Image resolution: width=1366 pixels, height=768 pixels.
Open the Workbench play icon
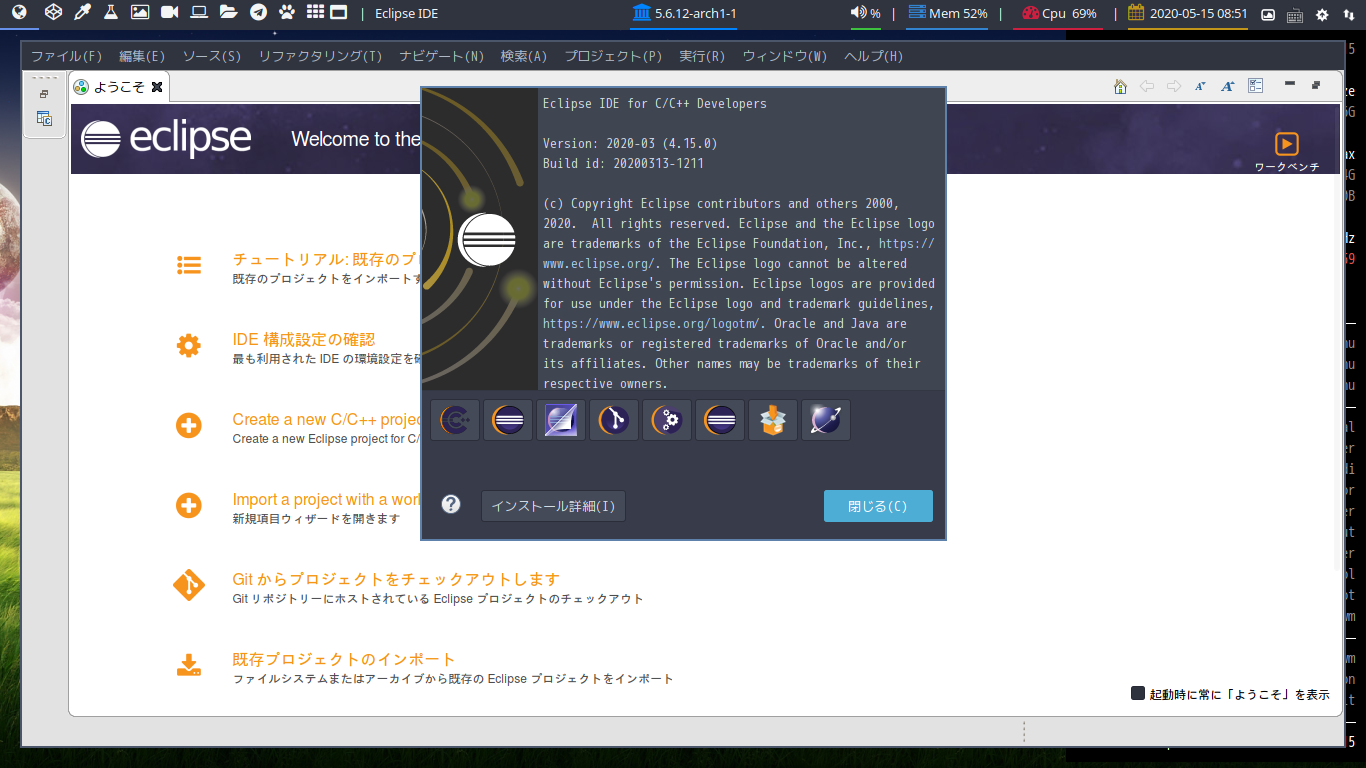(x=1287, y=143)
